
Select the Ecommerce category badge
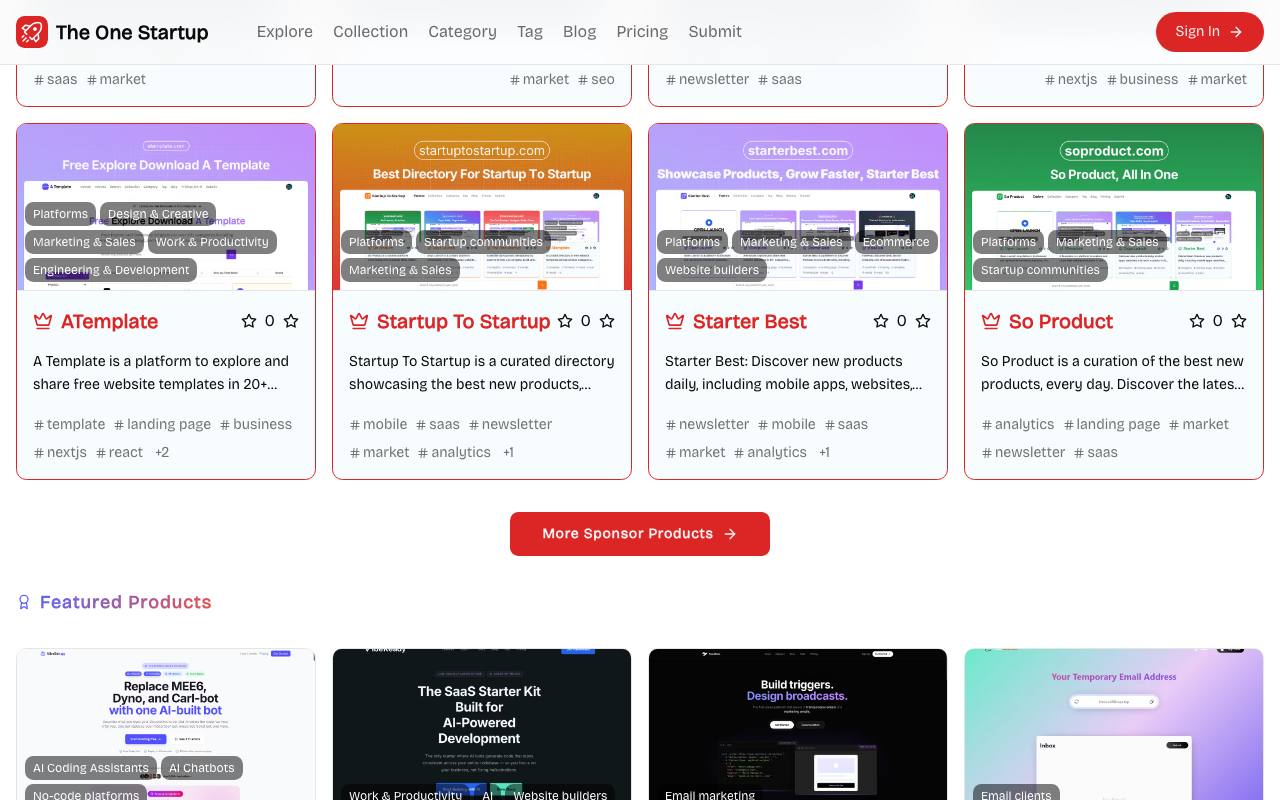pos(896,242)
